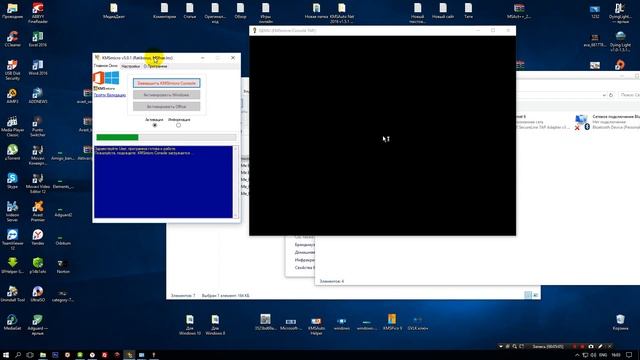Click the red-lettered KMSmicro Console button
Image resolution: width=640 pixels, height=360 pixels.
click(x=167, y=83)
